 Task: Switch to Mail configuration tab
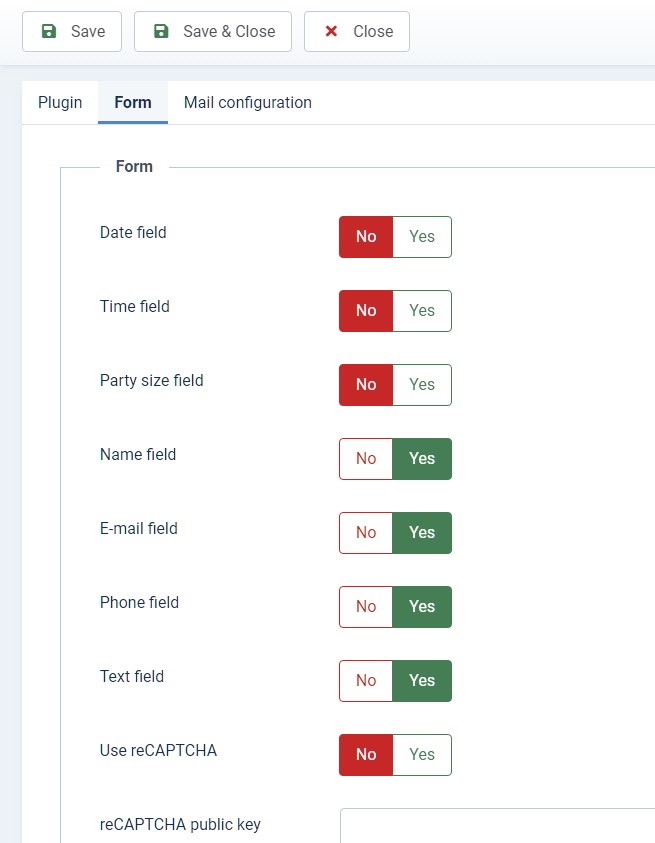248,103
